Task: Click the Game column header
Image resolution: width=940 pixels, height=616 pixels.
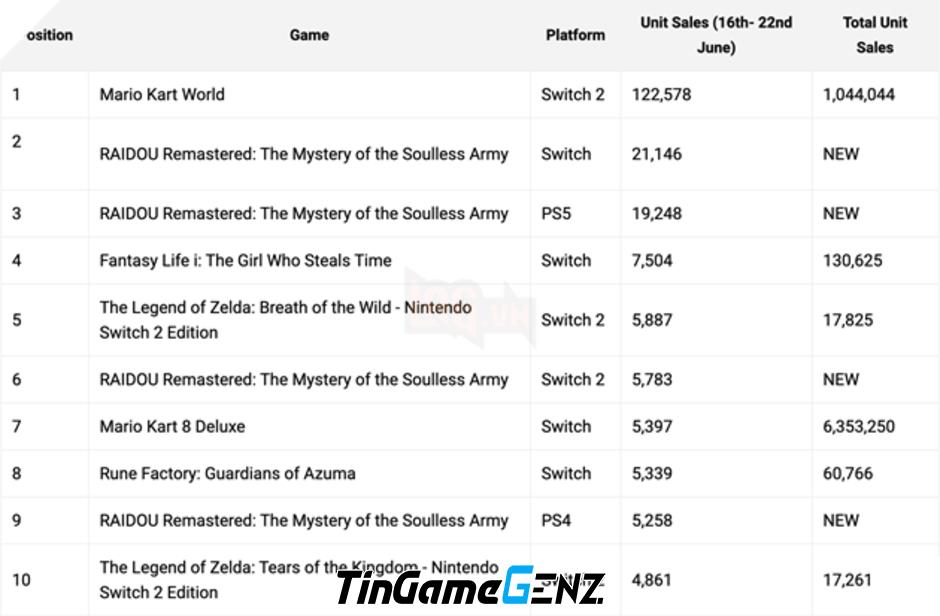Action: [x=309, y=35]
